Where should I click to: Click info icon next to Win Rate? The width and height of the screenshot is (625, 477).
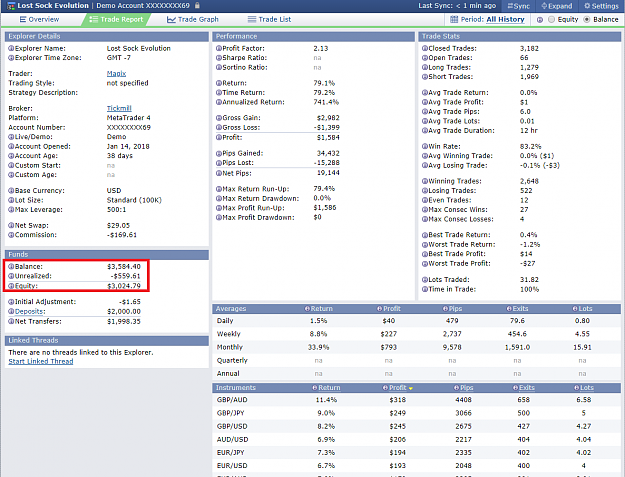pyautogui.click(x=425, y=146)
